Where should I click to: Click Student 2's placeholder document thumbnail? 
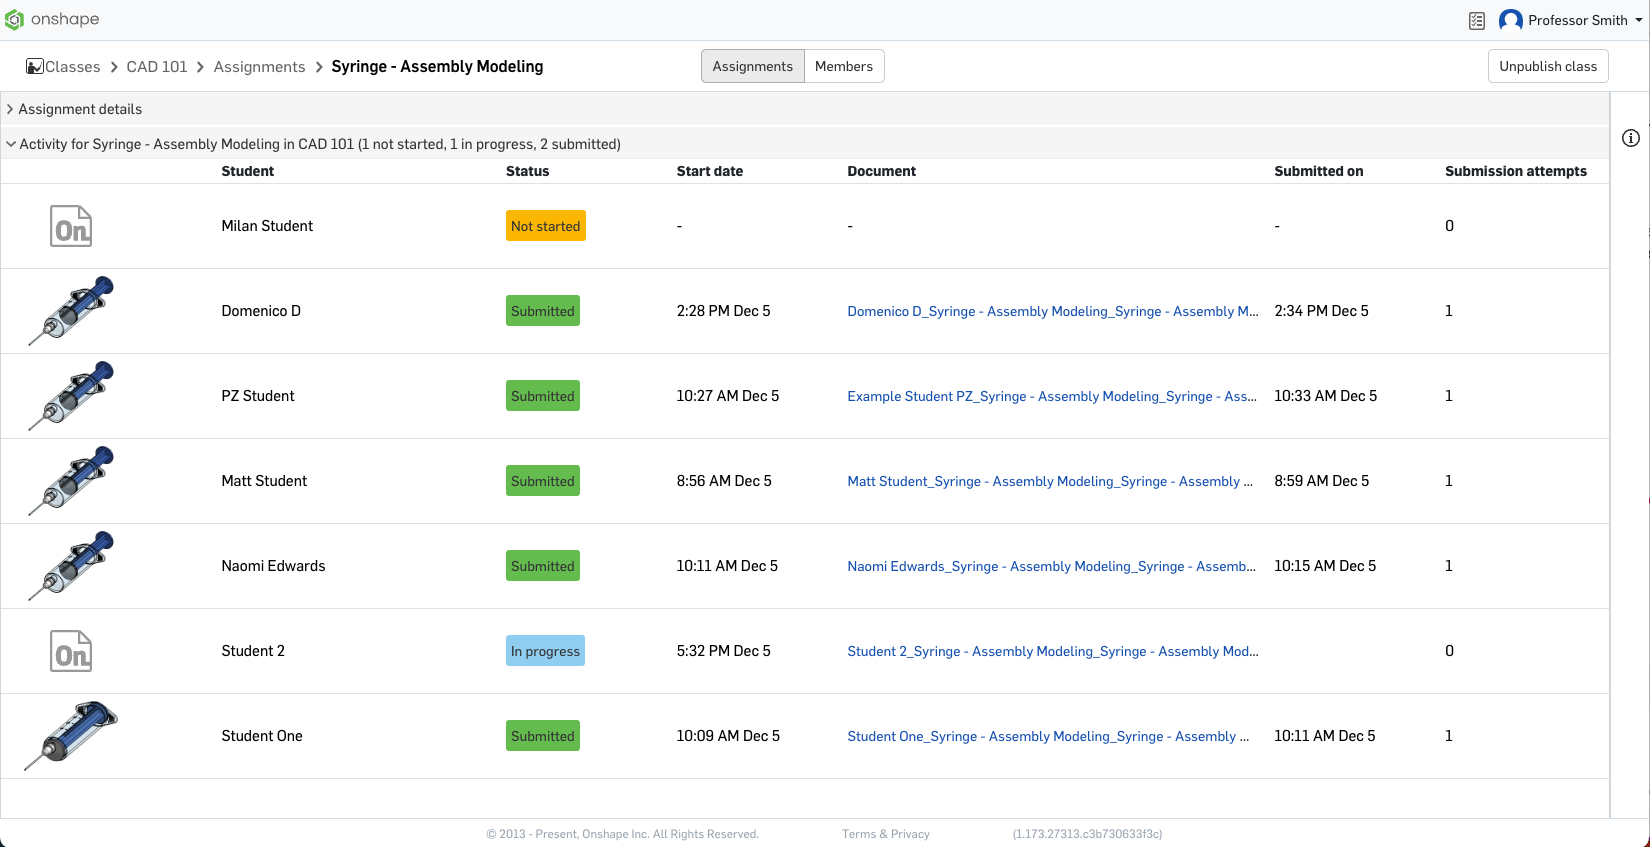point(71,651)
